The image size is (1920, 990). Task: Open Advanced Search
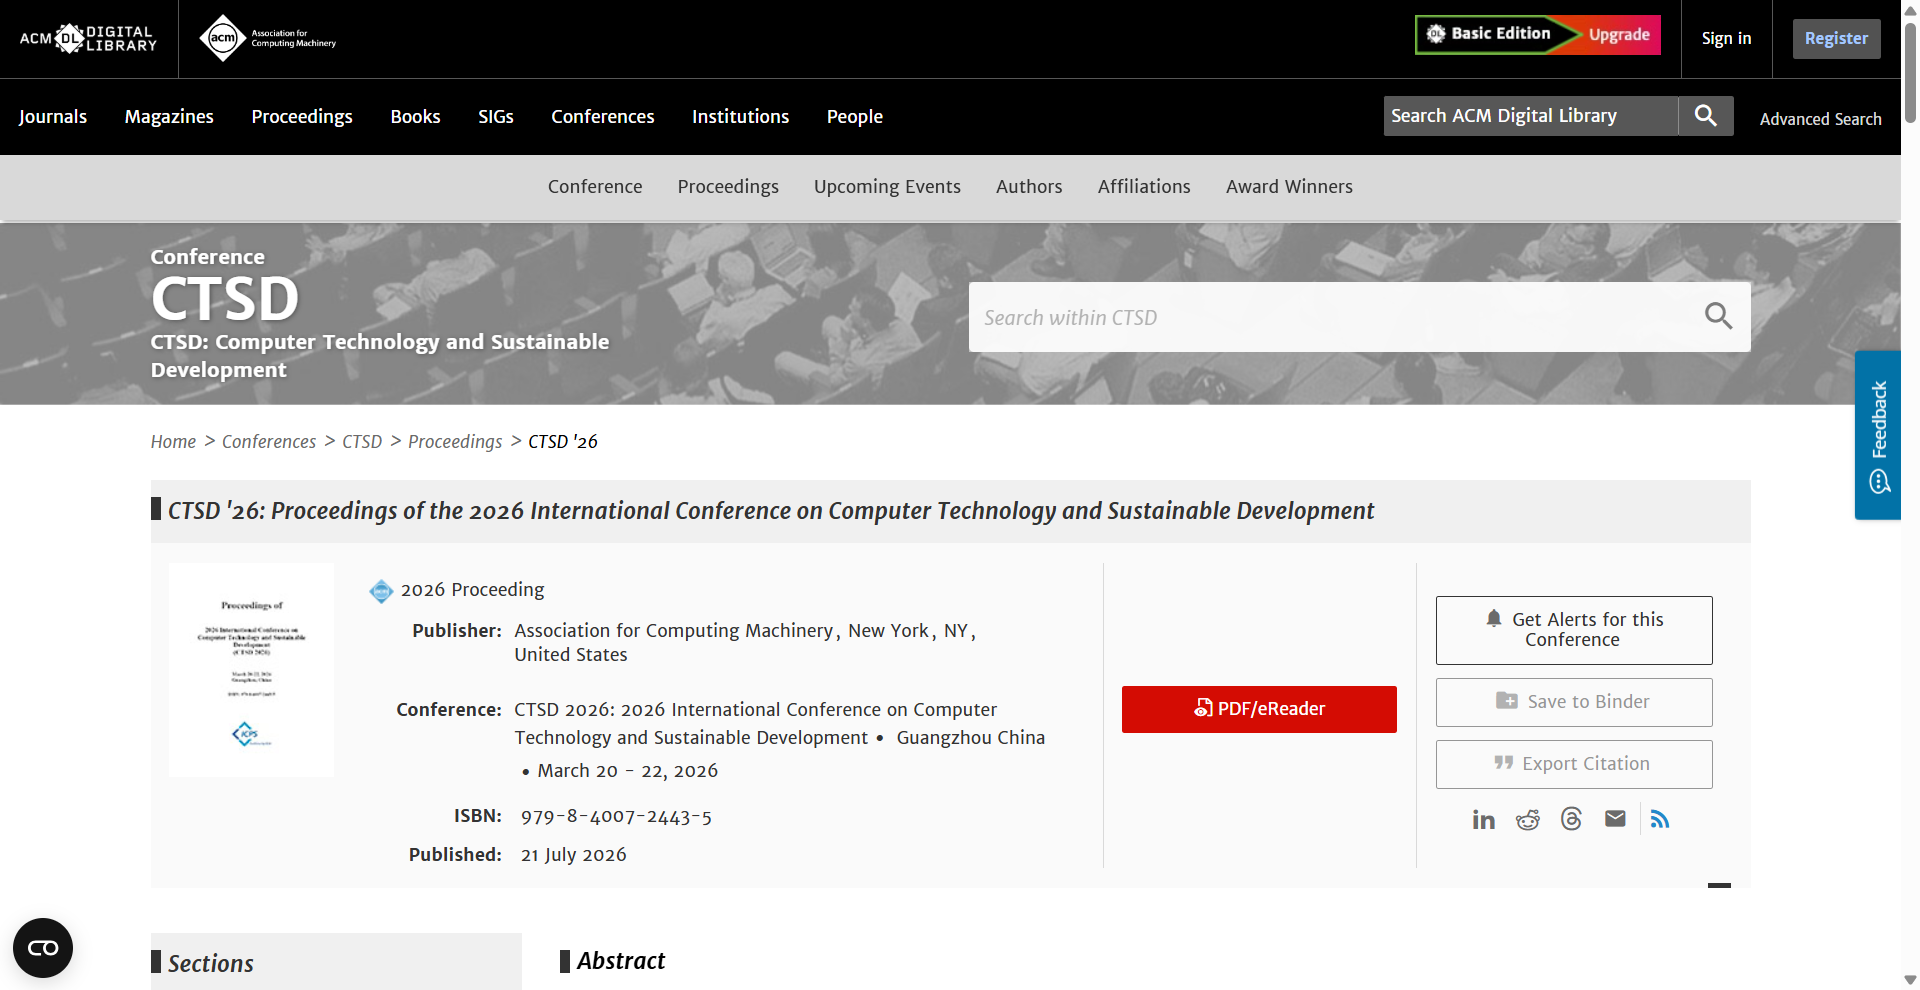1820,119
